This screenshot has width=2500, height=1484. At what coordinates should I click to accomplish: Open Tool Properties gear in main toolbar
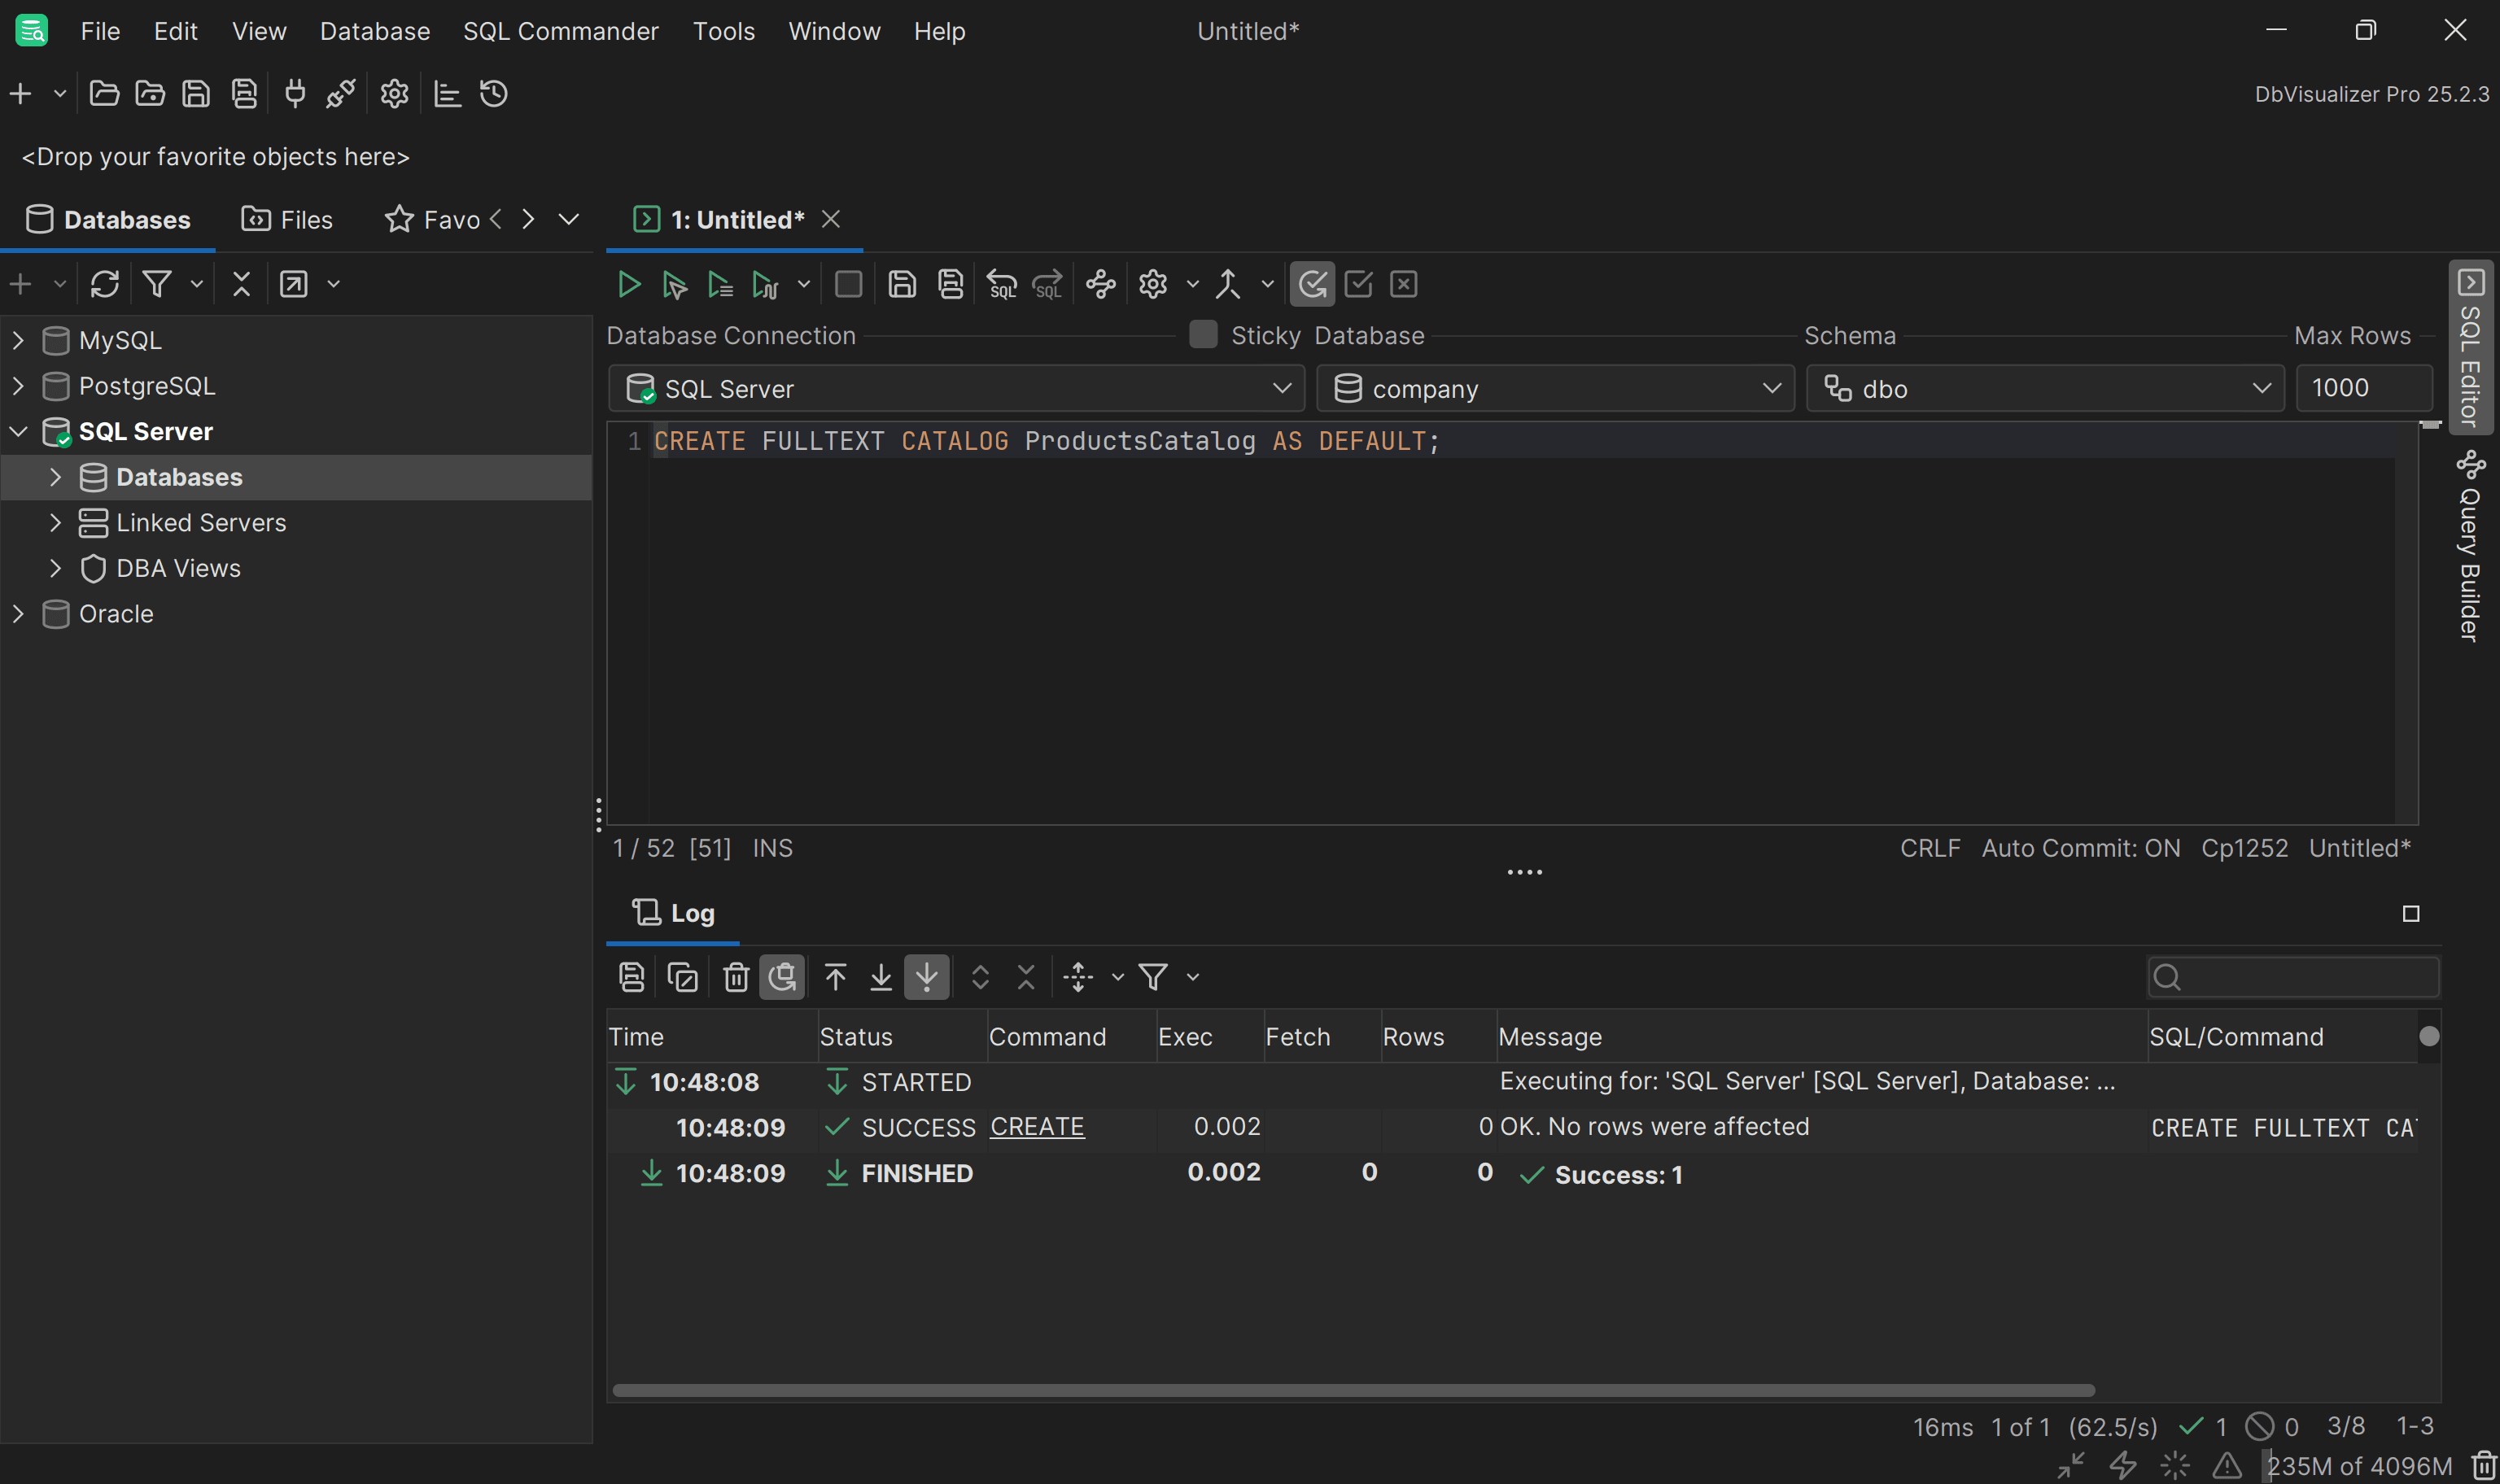click(x=394, y=94)
